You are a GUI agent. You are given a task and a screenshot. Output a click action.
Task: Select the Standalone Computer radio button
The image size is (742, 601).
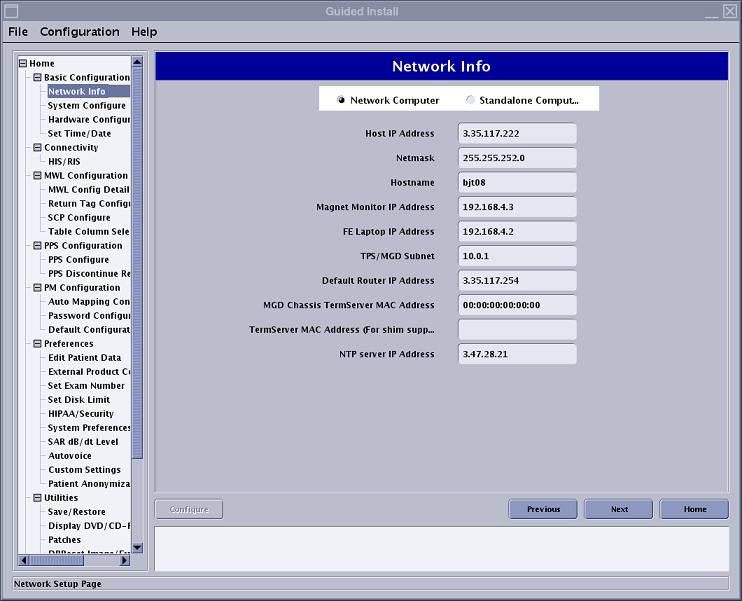click(x=471, y=100)
